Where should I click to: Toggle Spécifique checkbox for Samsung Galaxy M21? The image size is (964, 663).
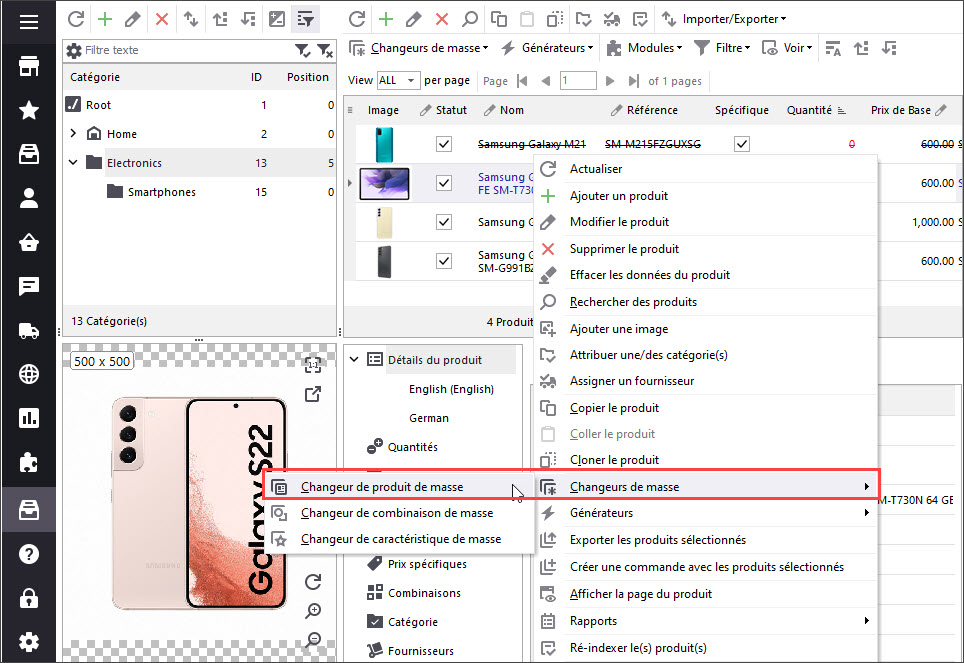click(x=742, y=144)
